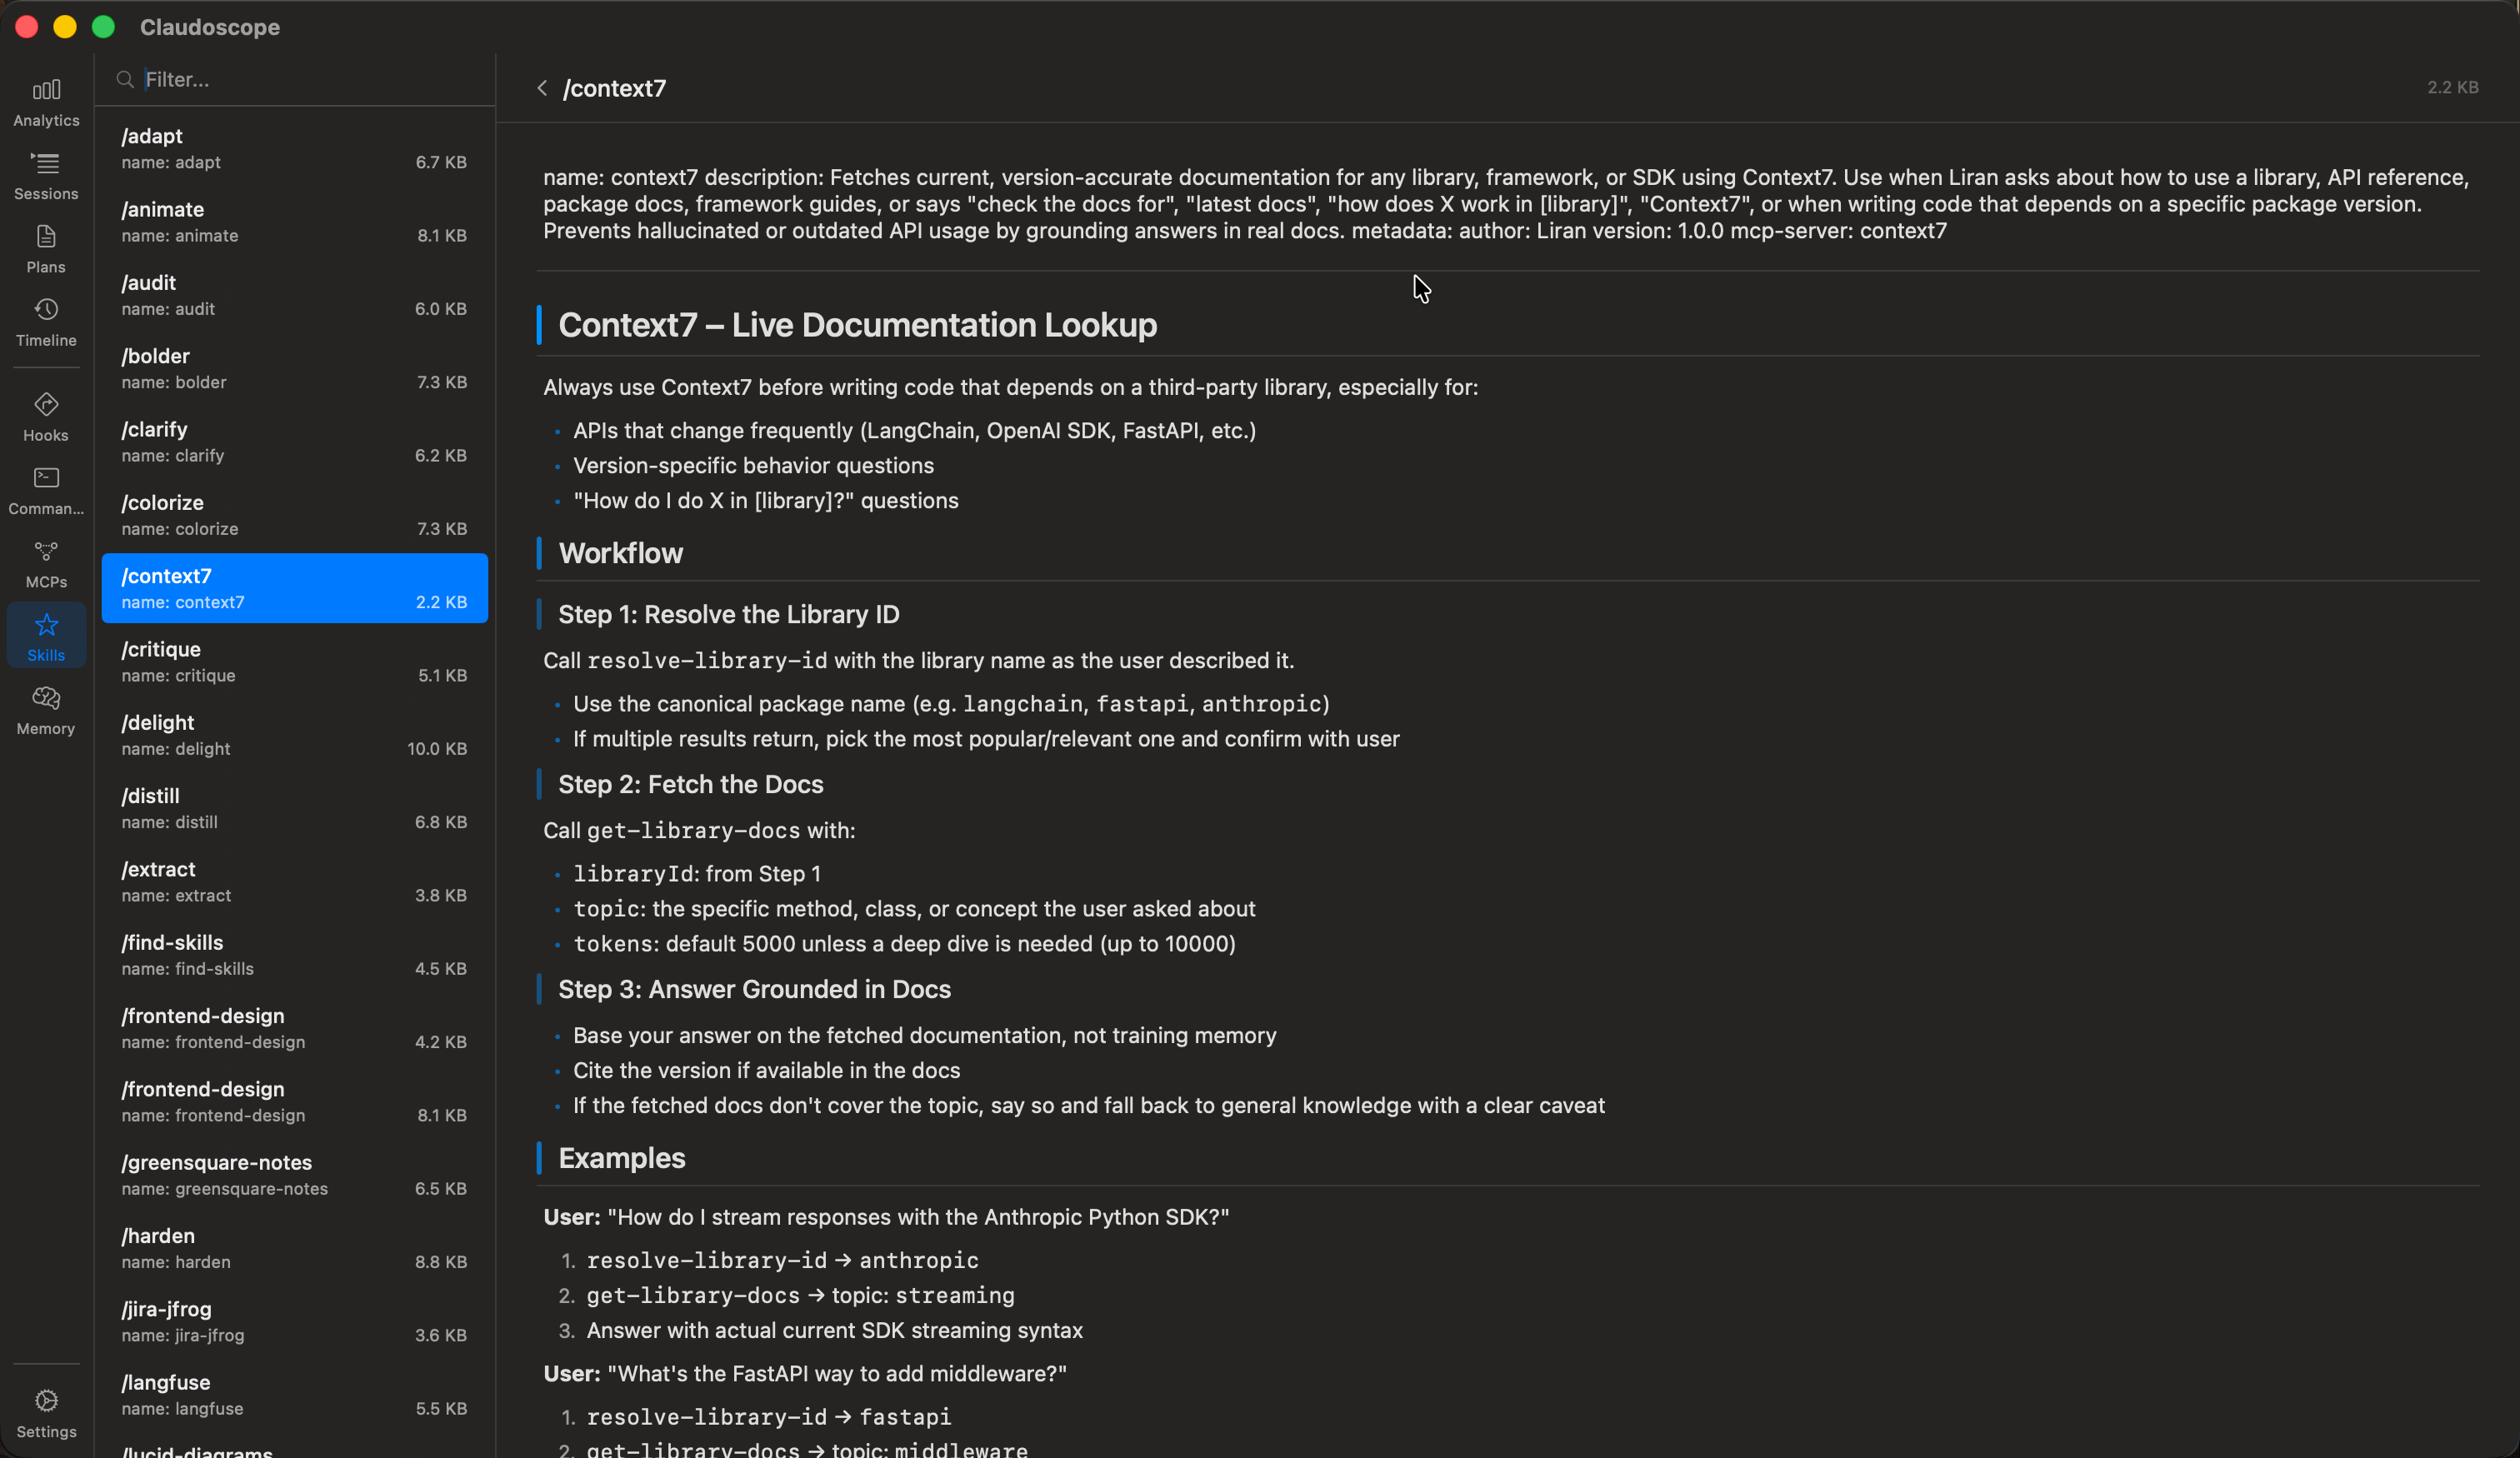This screenshot has height=1458, width=2520.
Task: Select the /critique skill
Action: 293,662
